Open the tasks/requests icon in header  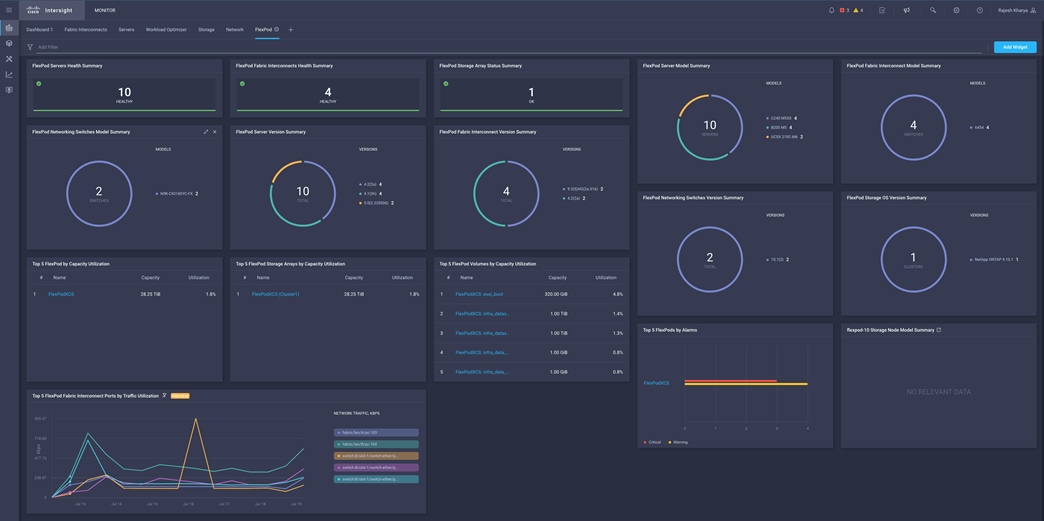[882, 10]
